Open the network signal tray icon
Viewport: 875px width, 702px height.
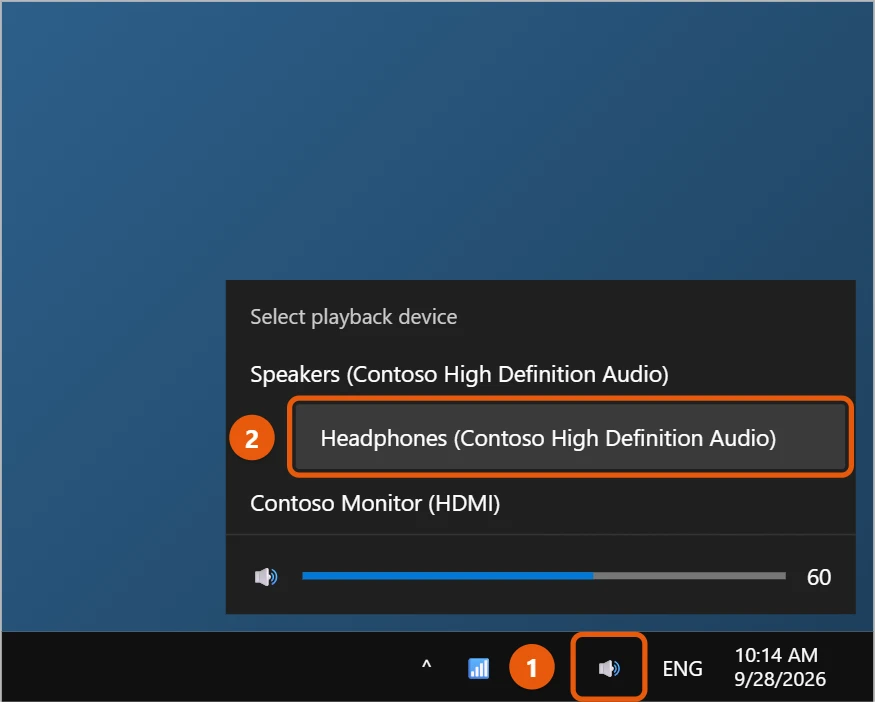coord(478,667)
